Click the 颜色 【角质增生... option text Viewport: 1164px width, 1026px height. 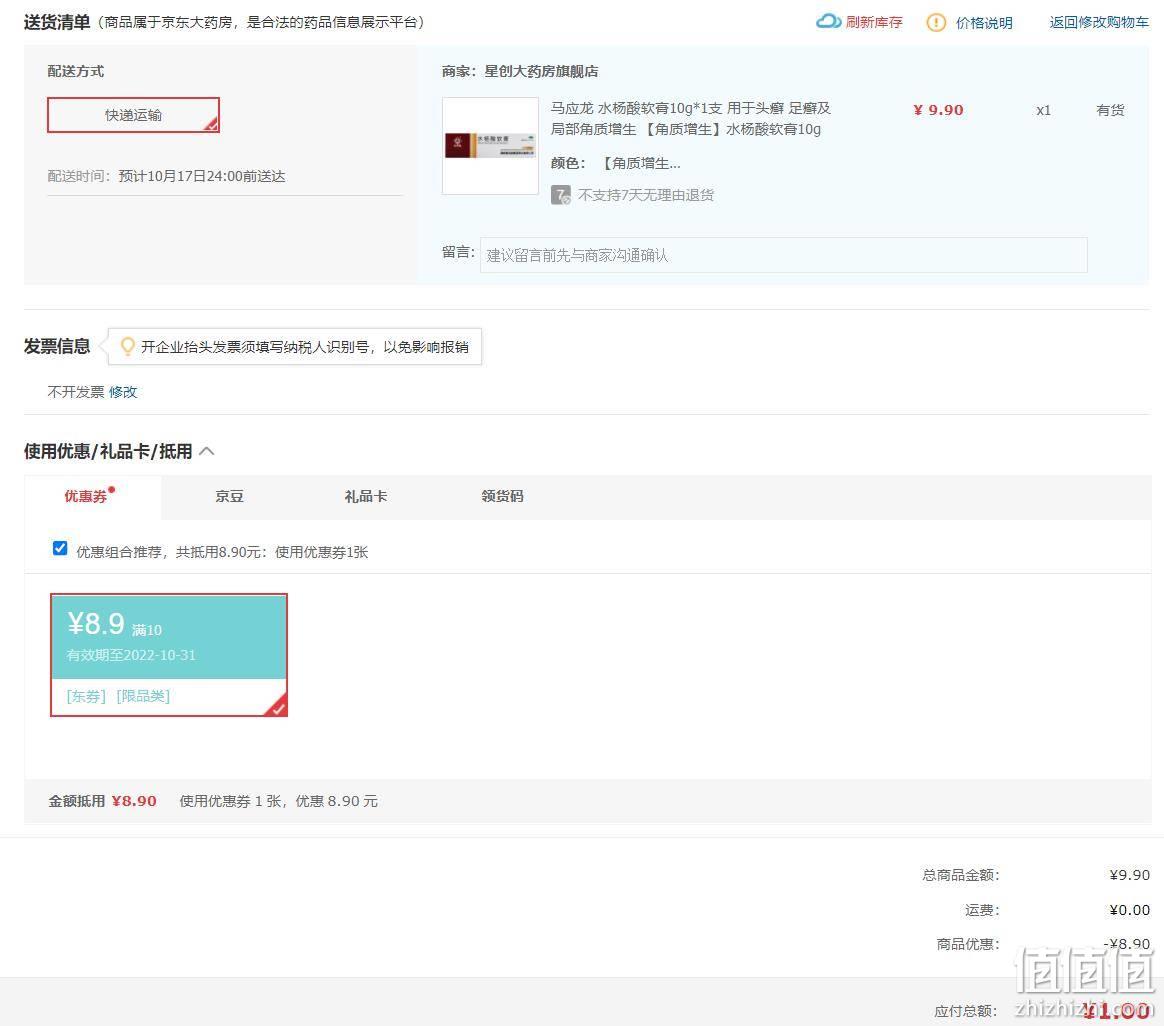pos(615,163)
